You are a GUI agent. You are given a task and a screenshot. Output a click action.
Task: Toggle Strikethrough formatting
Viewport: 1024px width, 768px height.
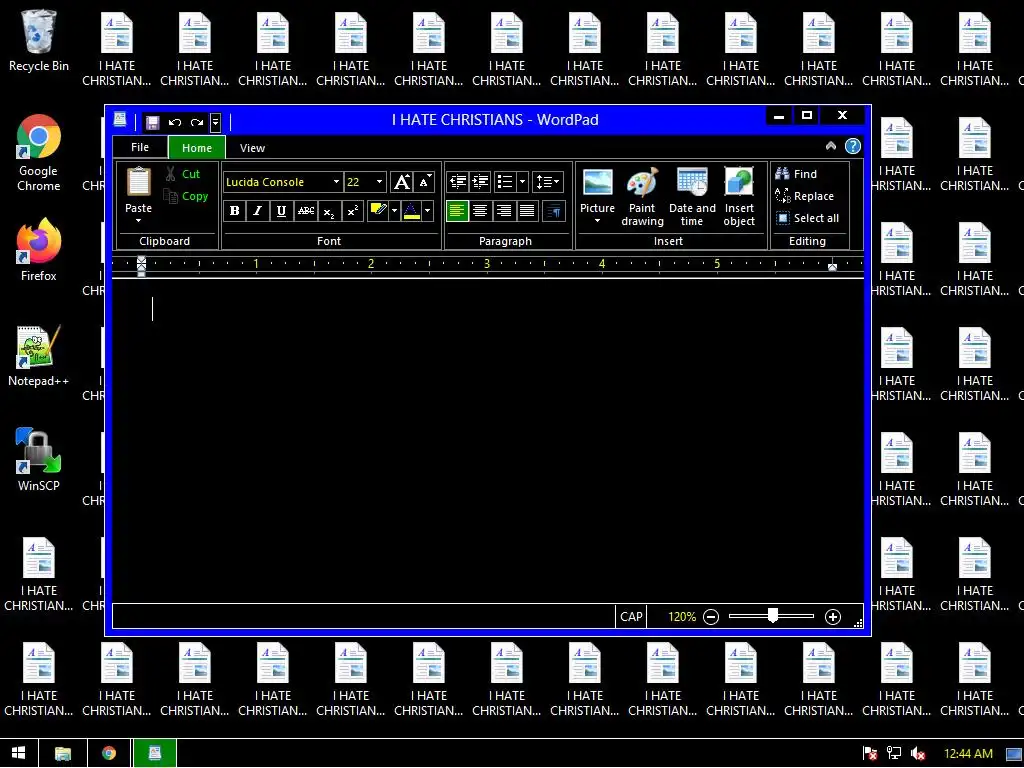pos(305,211)
